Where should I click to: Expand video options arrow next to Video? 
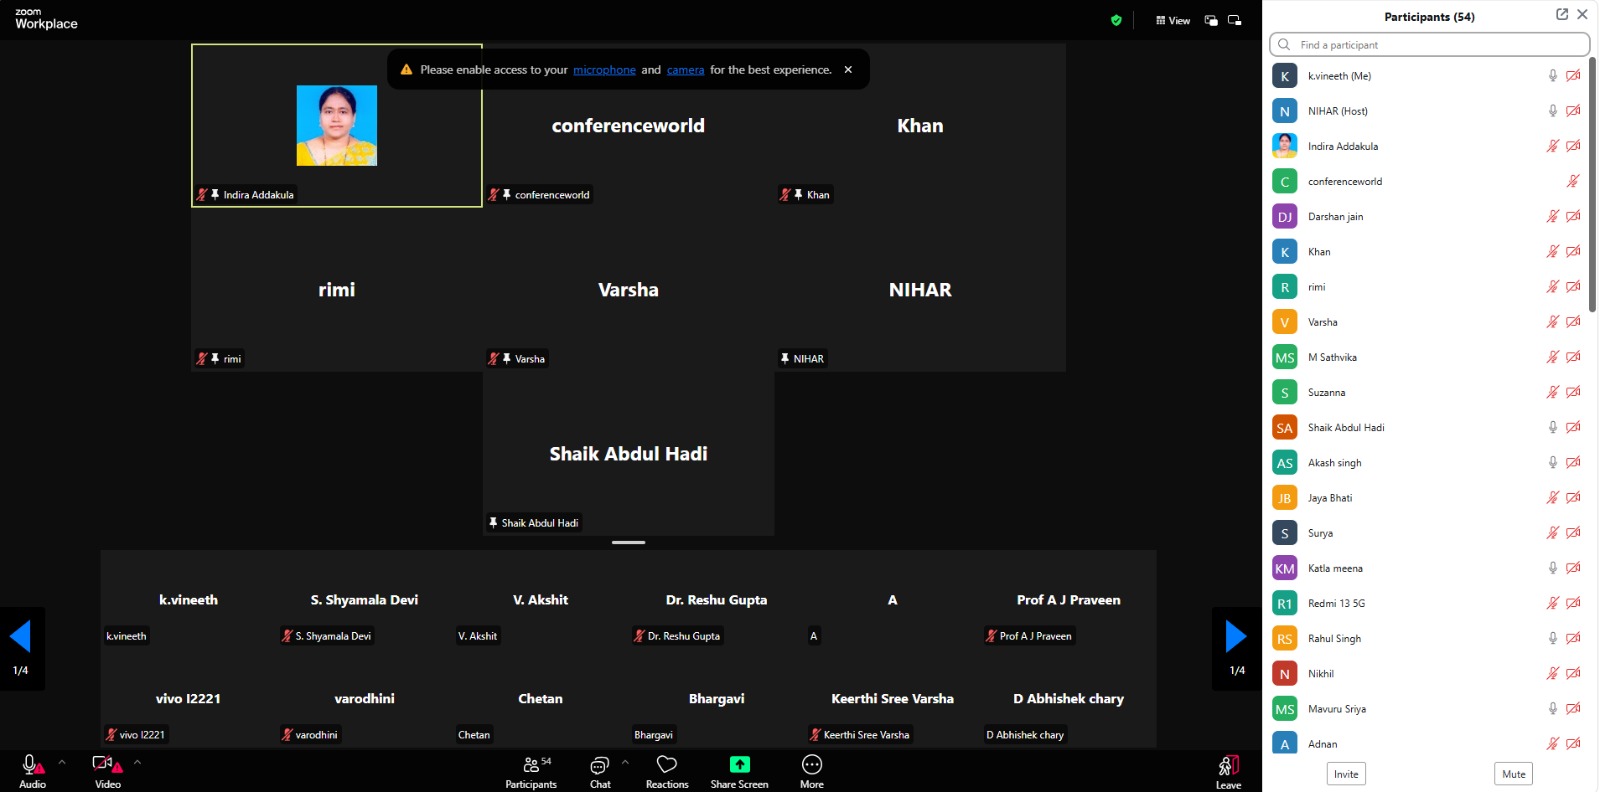click(x=137, y=762)
